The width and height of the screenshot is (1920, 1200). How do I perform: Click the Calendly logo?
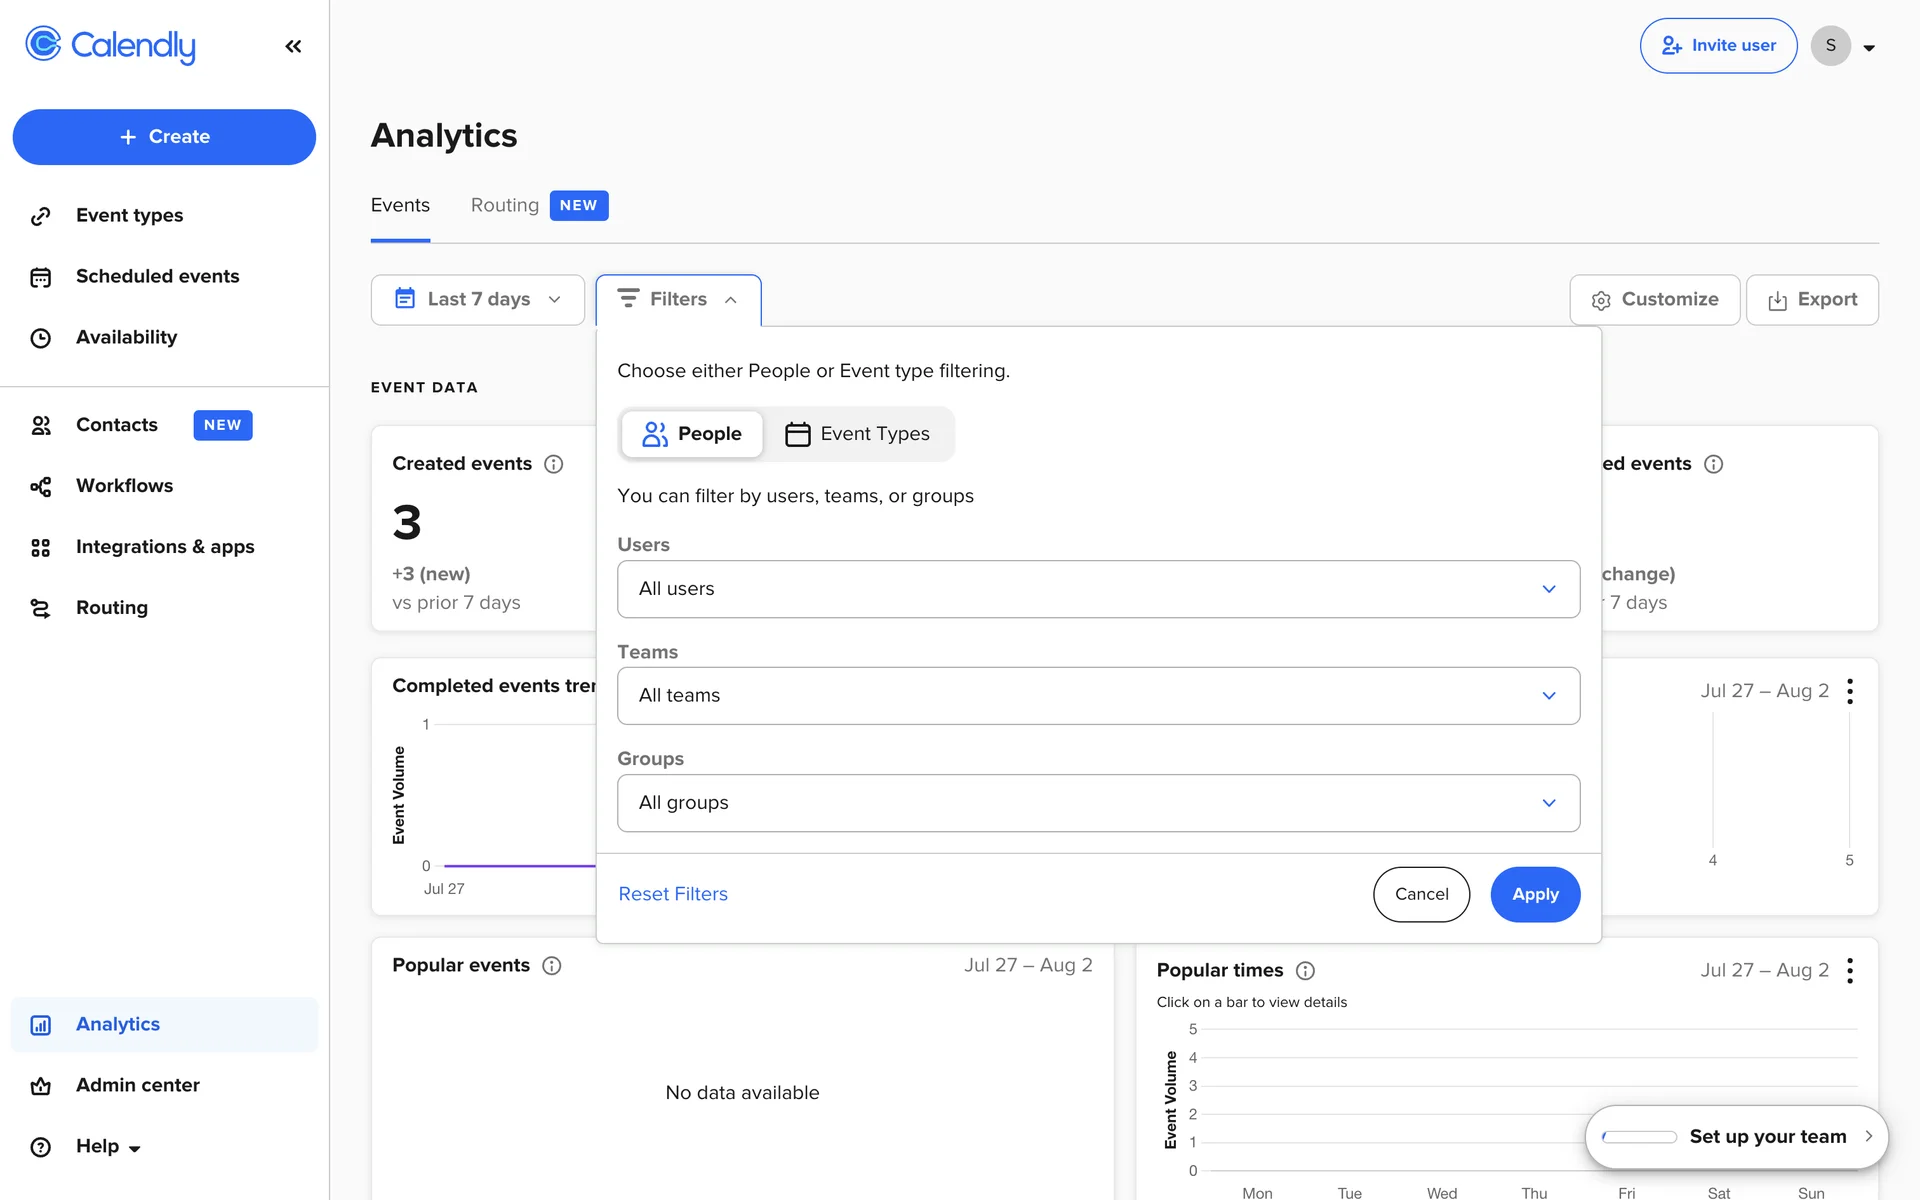pyautogui.click(x=110, y=45)
